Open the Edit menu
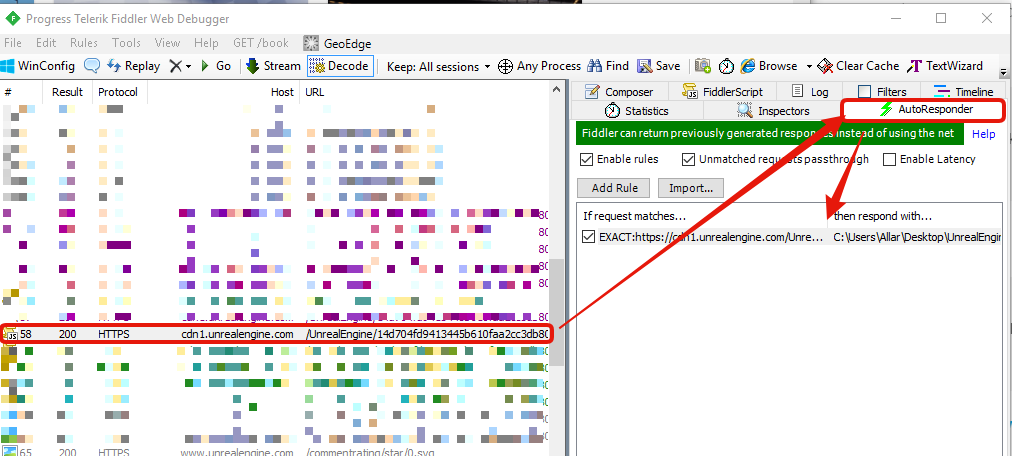 point(46,43)
